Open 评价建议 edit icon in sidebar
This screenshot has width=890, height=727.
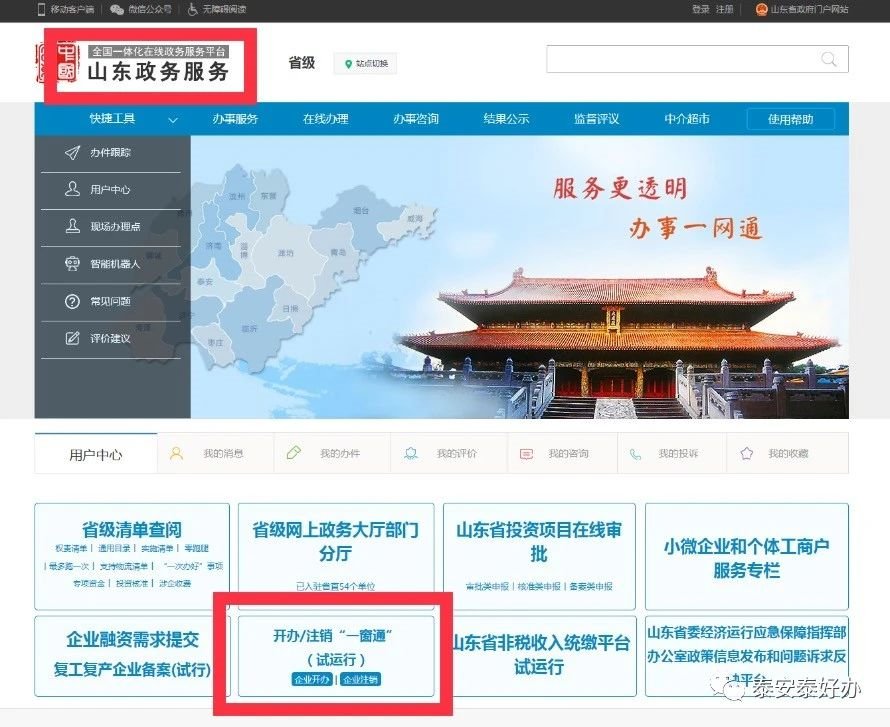[72, 338]
